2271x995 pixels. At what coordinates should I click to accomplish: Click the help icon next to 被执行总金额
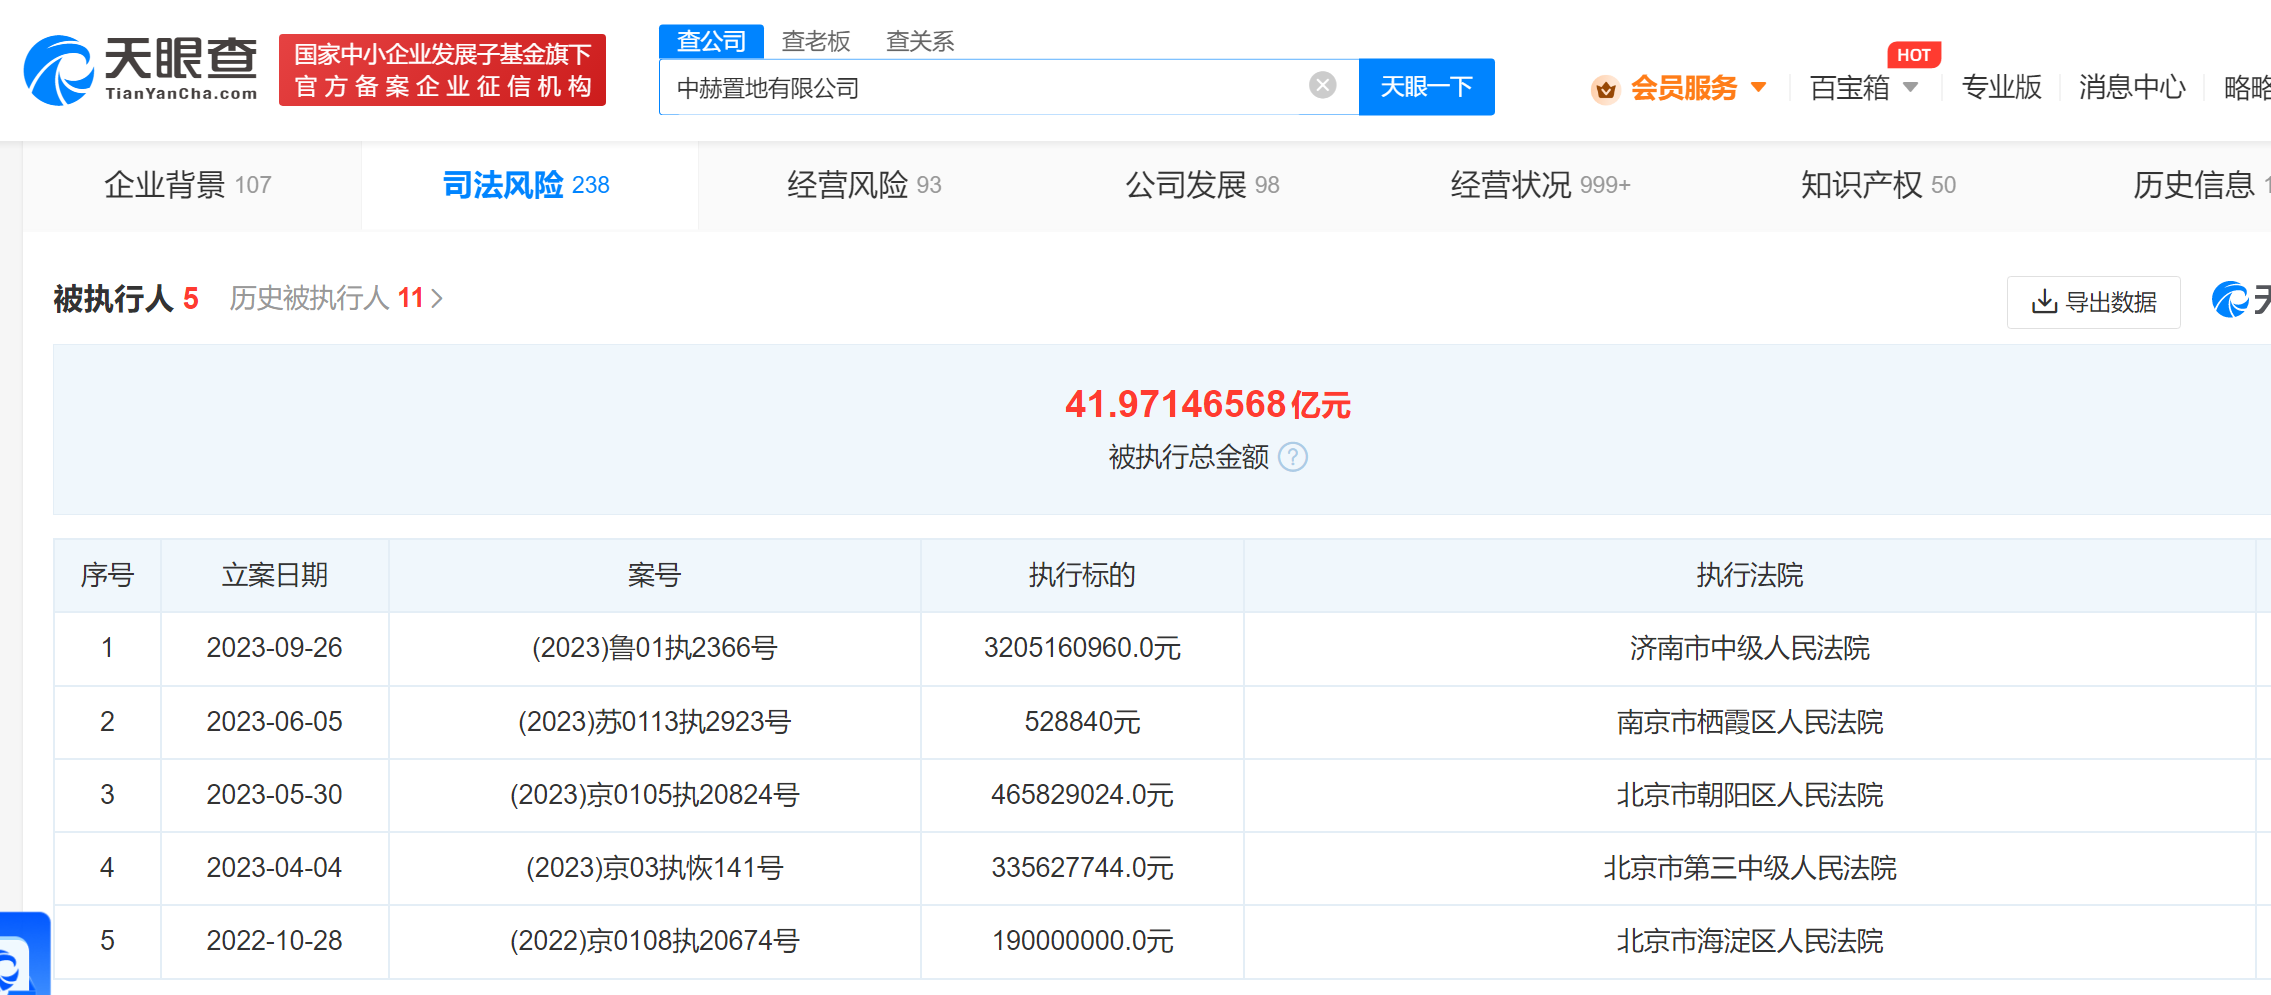pos(1293,457)
